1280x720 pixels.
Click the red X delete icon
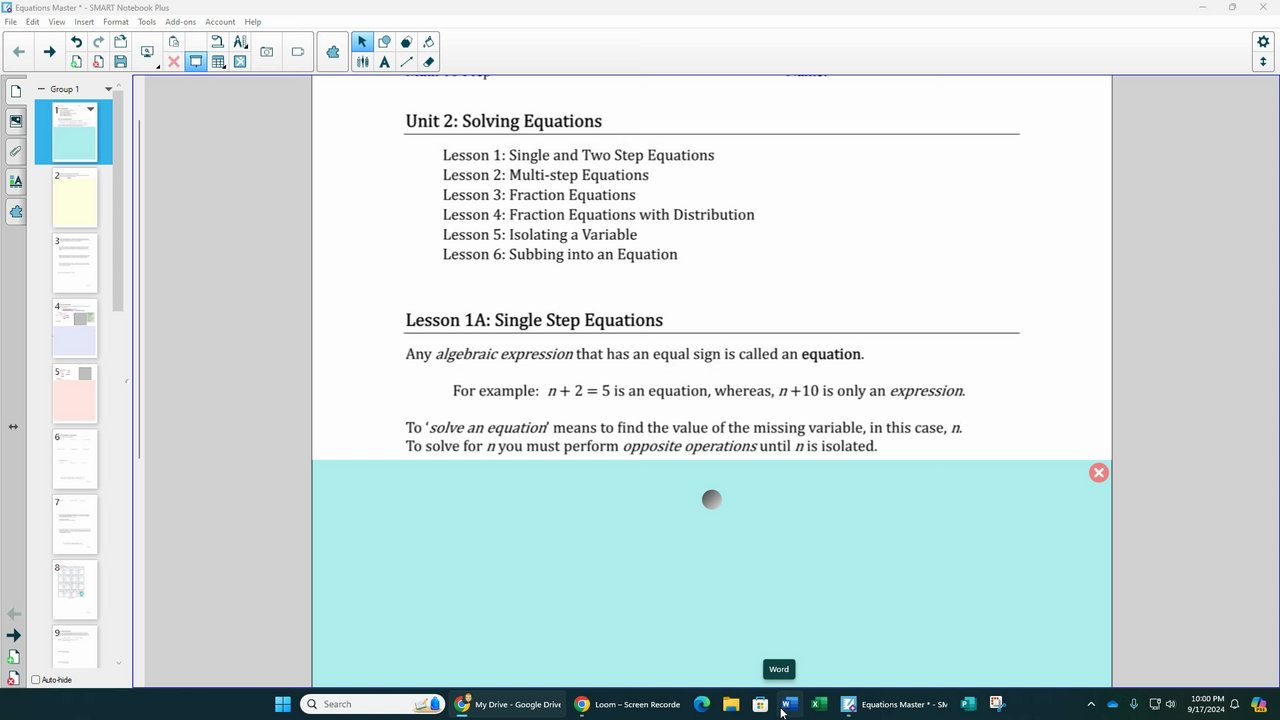(x=174, y=62)
